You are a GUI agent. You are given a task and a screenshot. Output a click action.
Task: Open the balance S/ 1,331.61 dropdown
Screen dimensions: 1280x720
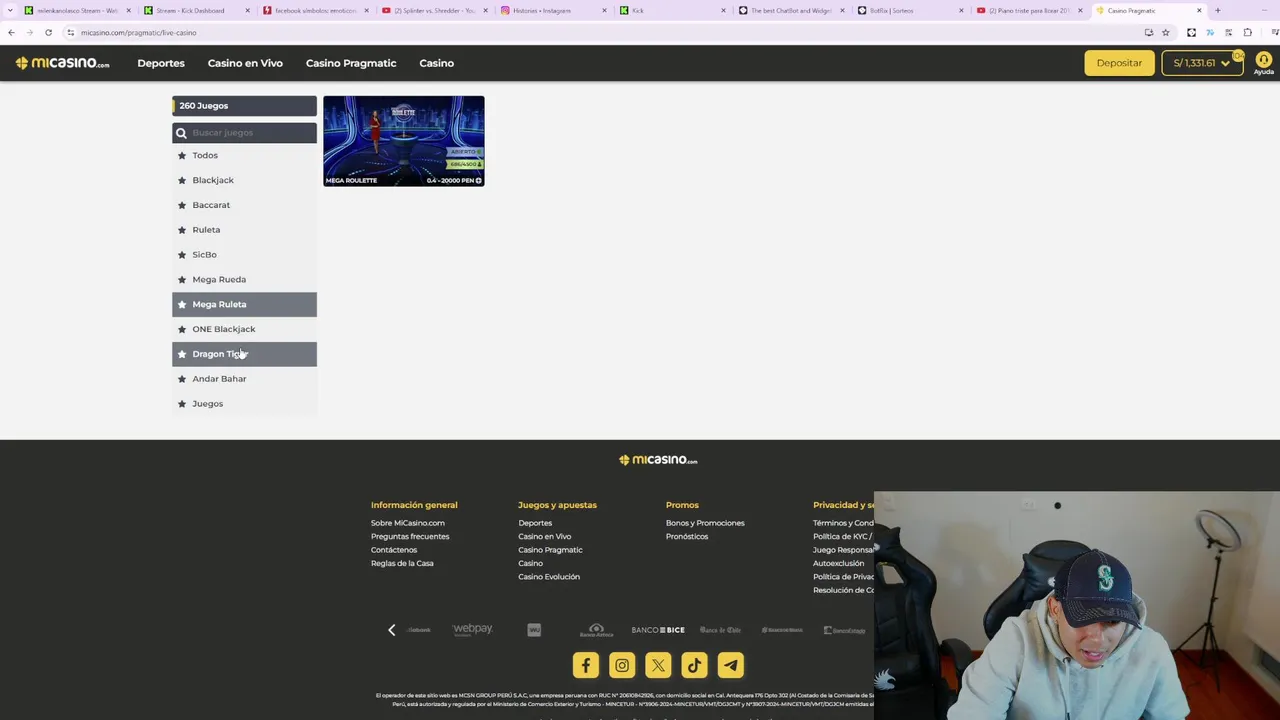[1202, 63]
